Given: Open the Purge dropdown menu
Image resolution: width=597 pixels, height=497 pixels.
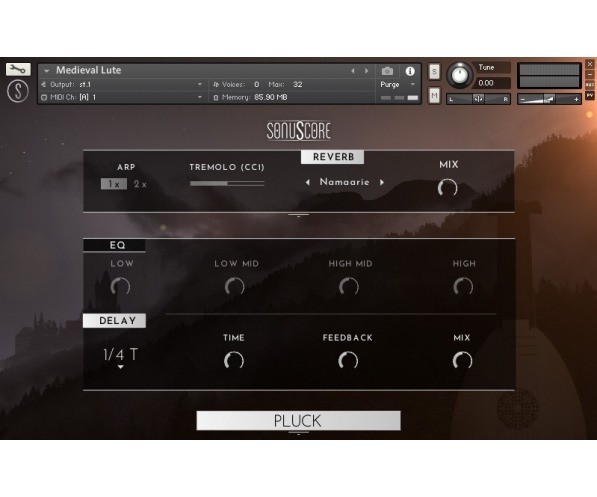Looking at the screenshot, I should 397,85.
